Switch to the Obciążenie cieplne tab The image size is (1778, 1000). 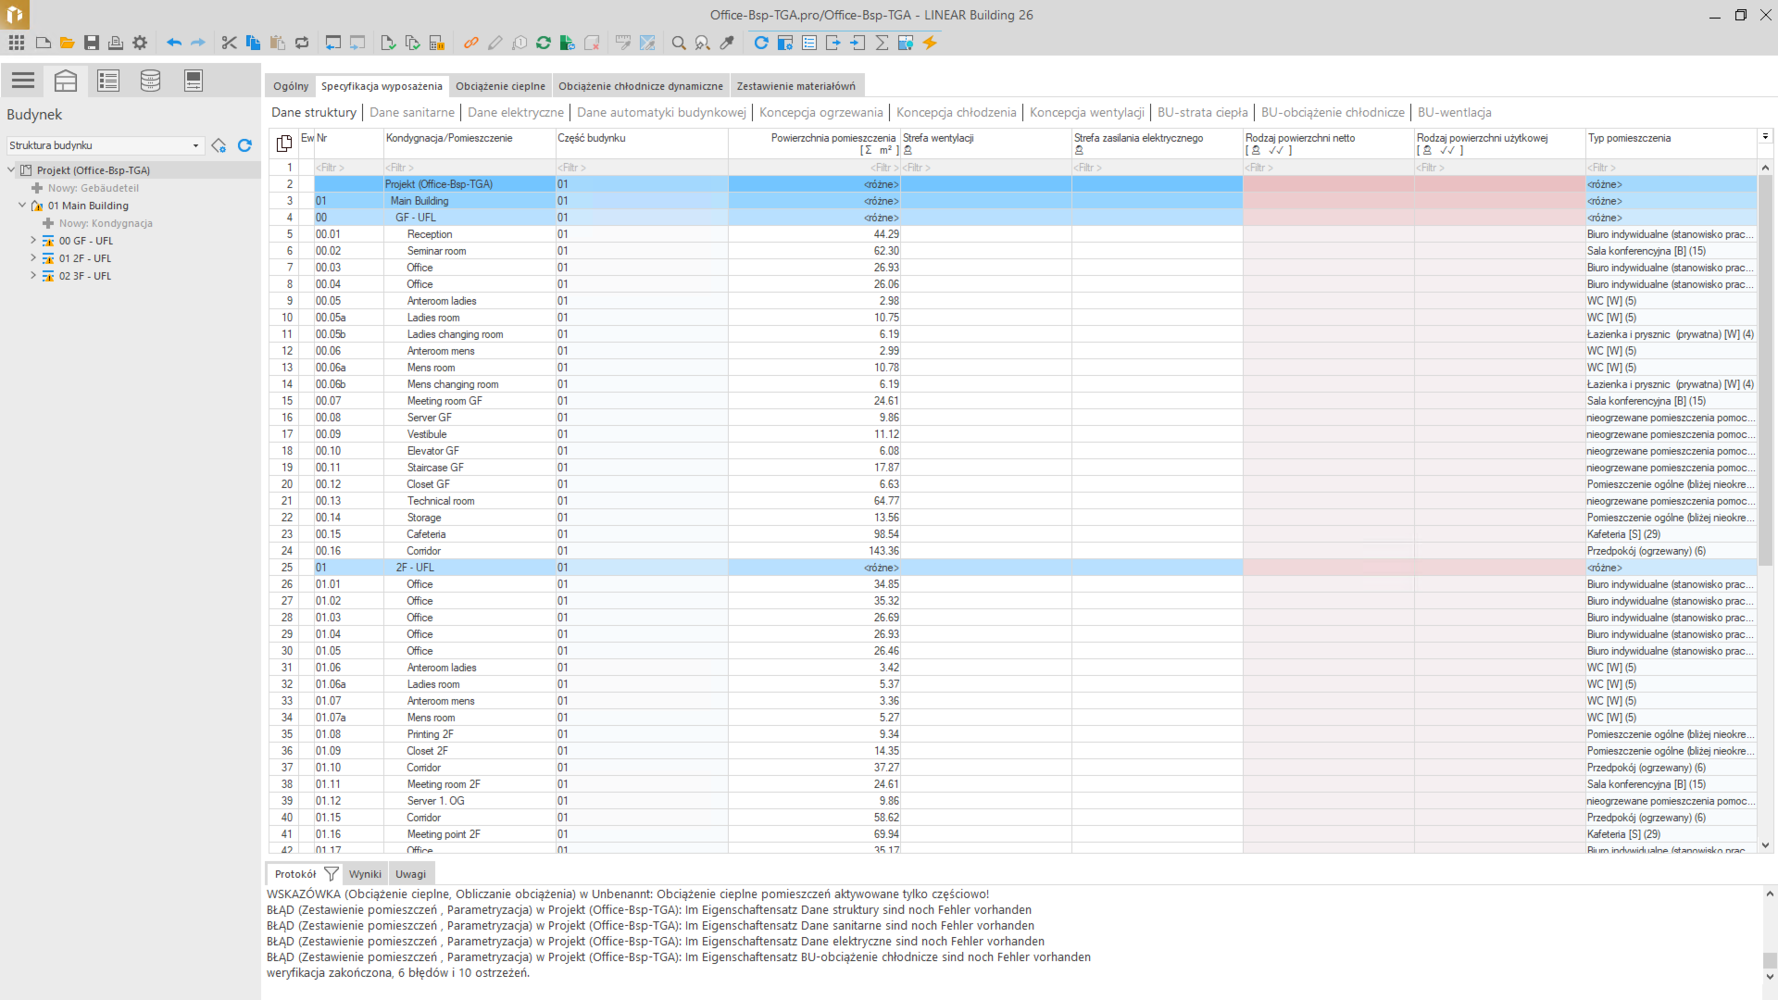tap(500, 86)
